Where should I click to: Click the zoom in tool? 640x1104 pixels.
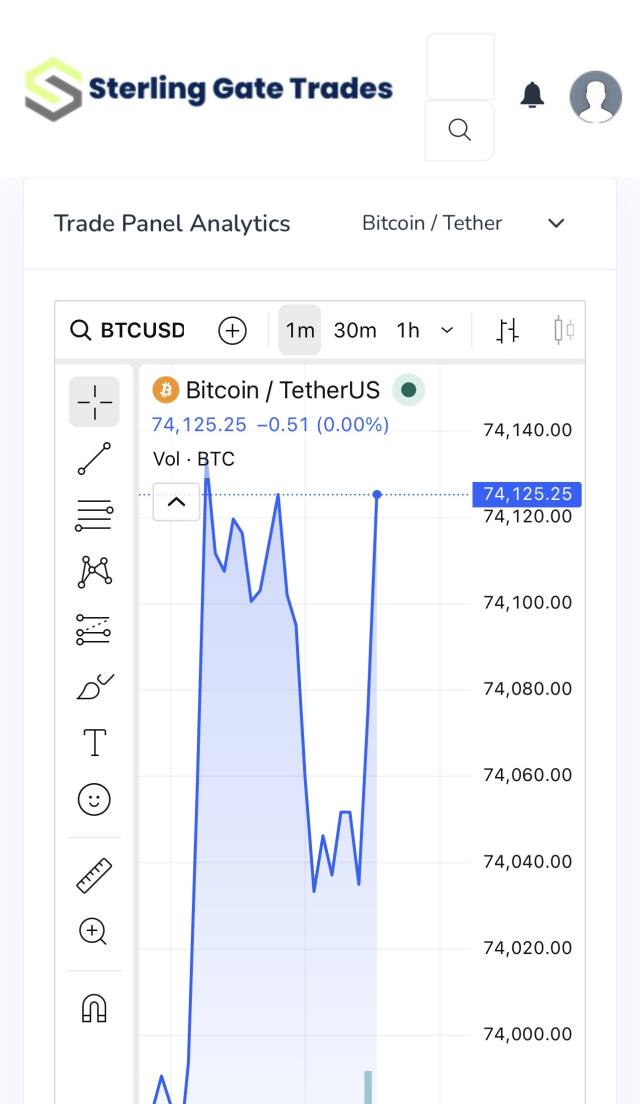click(x=93, y=932)
